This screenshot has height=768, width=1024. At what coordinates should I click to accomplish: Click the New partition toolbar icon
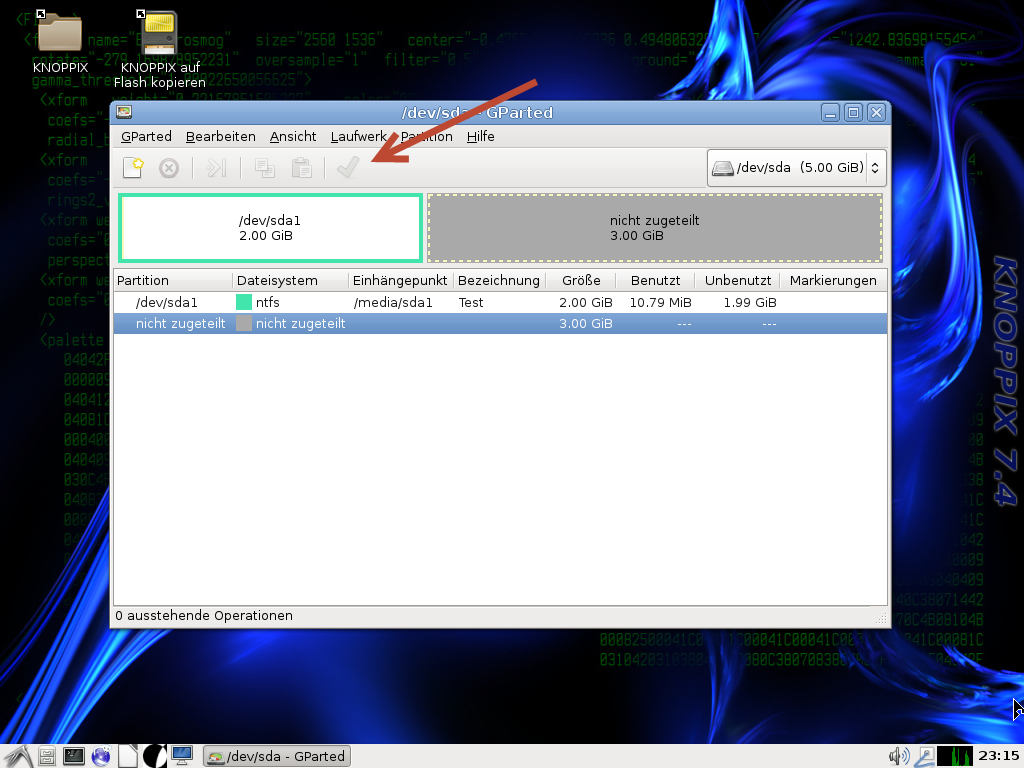[x=133, y=168]
